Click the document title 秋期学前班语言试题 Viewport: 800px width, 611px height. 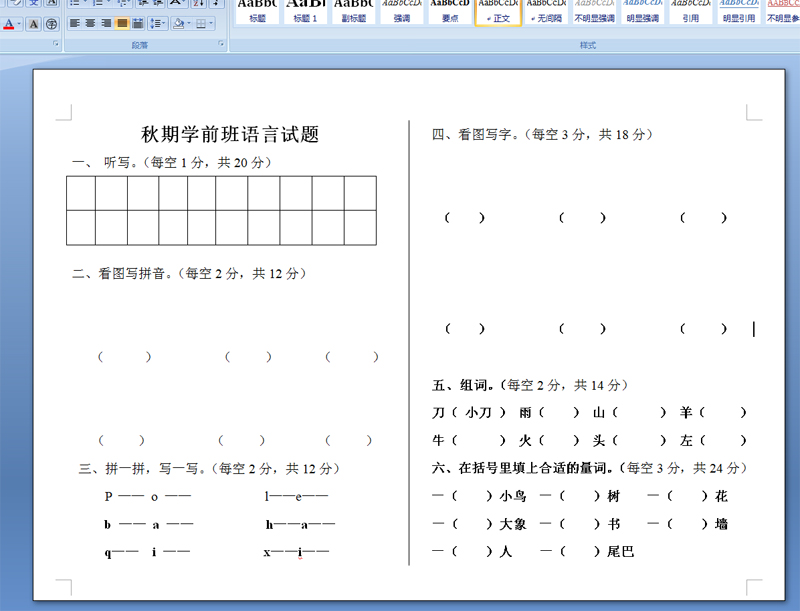(x=230, y=135)
